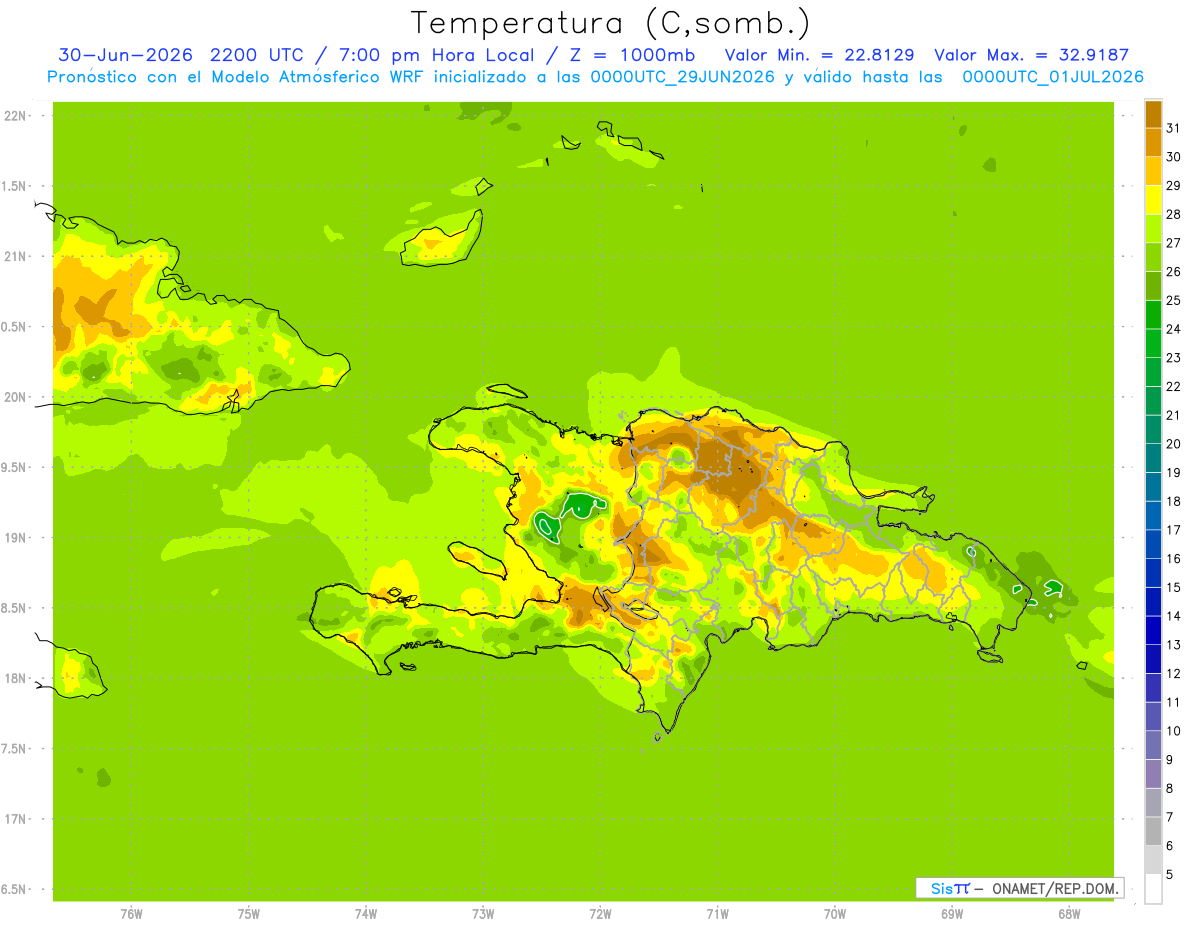
Task: Select the date text '30-Jun-2026'
Action: pos(124,54)
